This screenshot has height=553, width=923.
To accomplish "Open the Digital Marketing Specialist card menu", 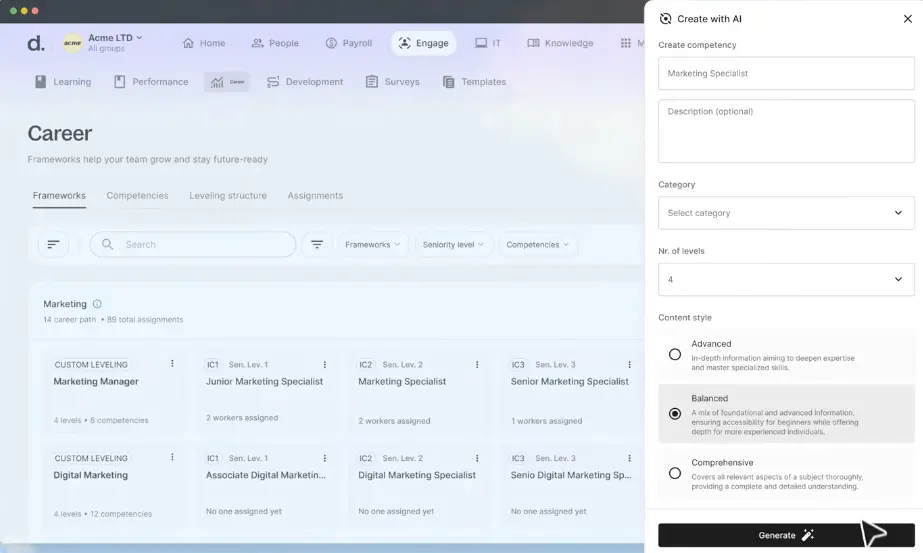I will (477, 458).
